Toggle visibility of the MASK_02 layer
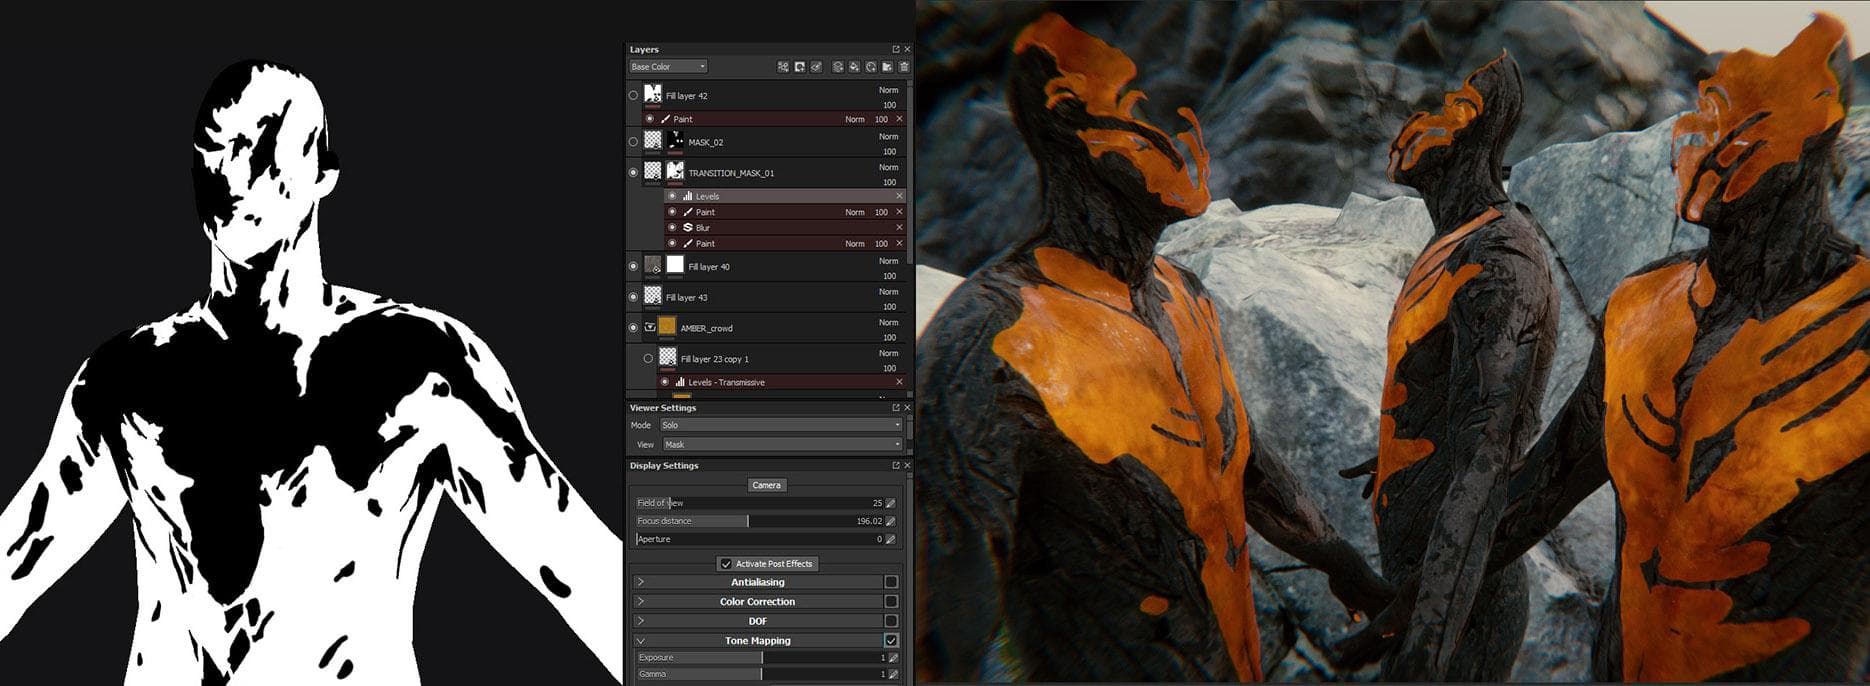Screen dimensions: 1870x686 [633, 142]
